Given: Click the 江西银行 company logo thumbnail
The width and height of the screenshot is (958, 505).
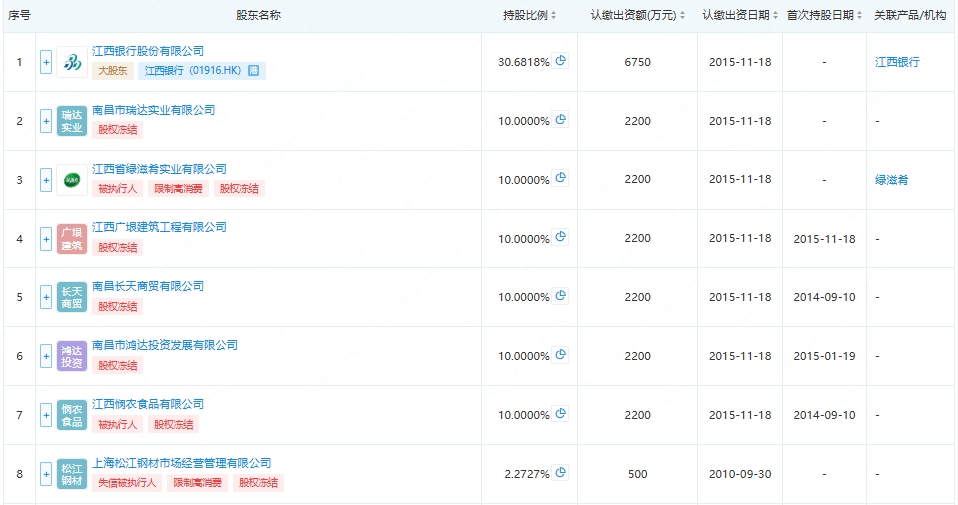Looking at the screenshot, I should [x=72, y=62].
